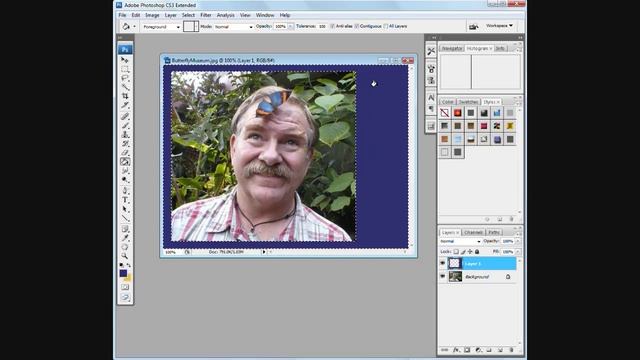Change screen mode at toolbox bottom
The image size is (640, 360).
point(125,298)
